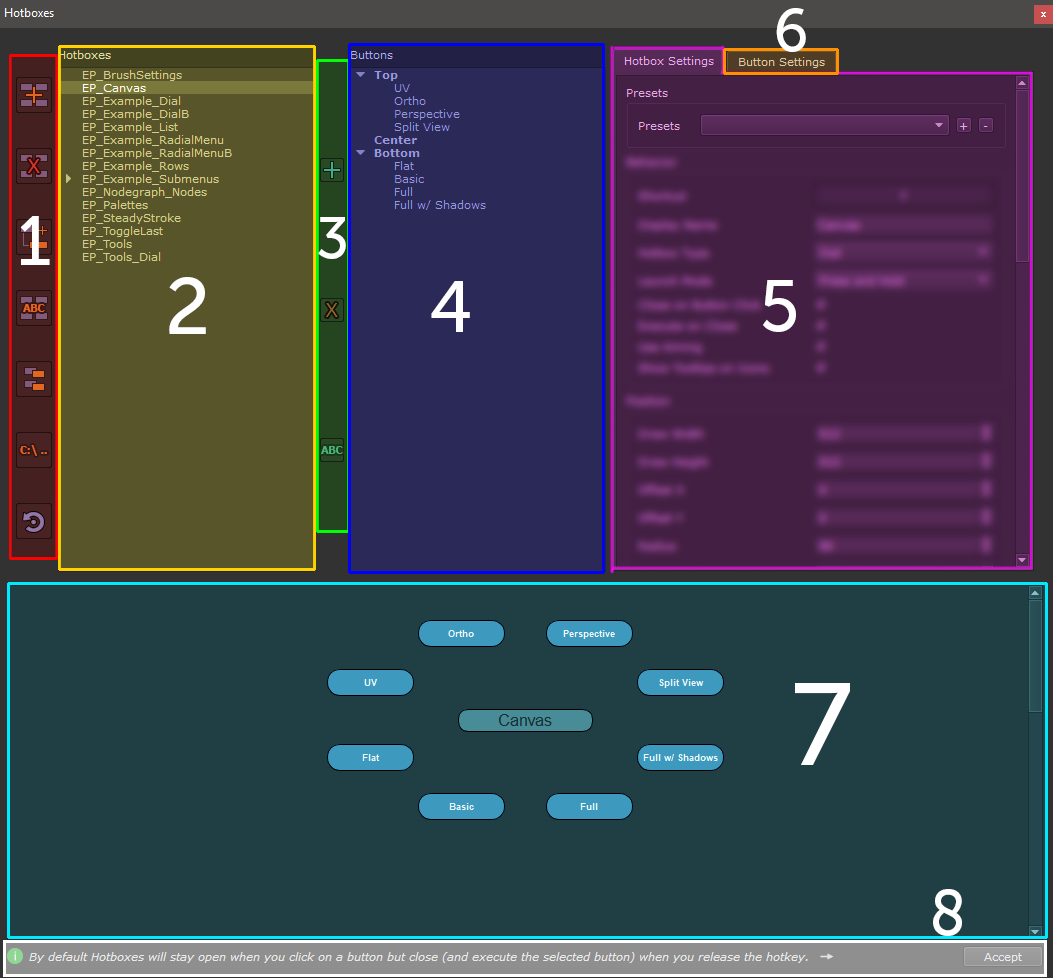The image size is (1053, 978).
Task: Click the delete hotbox icon with red X
Action: [x=34, y=166]
